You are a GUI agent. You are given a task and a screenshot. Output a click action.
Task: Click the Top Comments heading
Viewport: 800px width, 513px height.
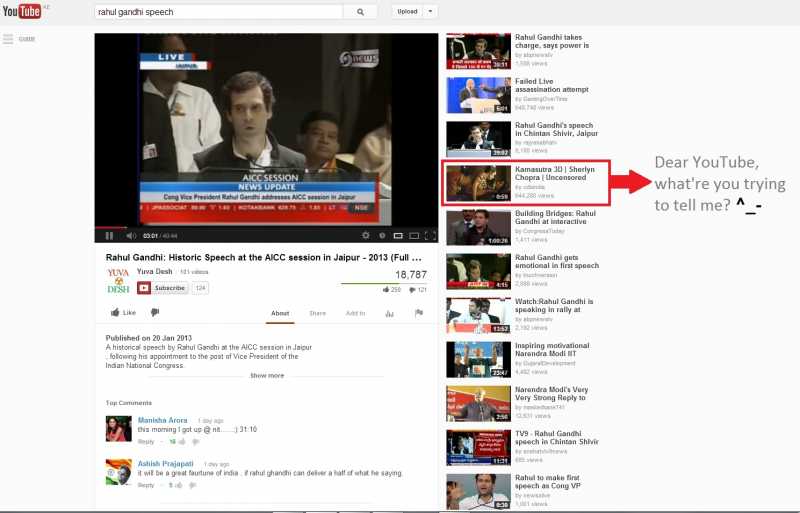(x=129, y=403)
